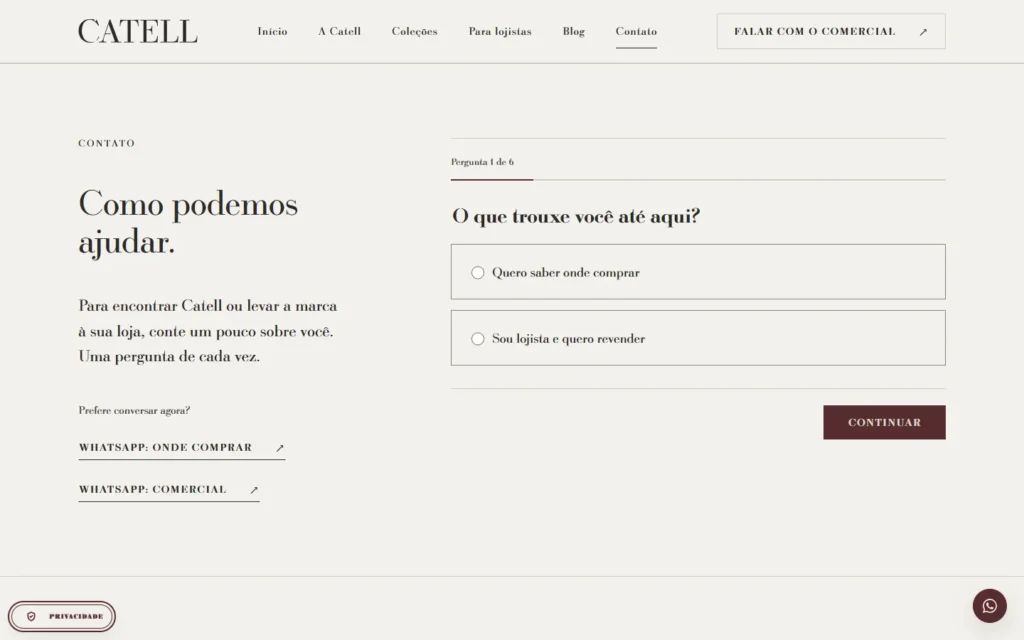Navigate to Para lojistas
Screen dimensions: 1024x640
(x=500, y=31)
